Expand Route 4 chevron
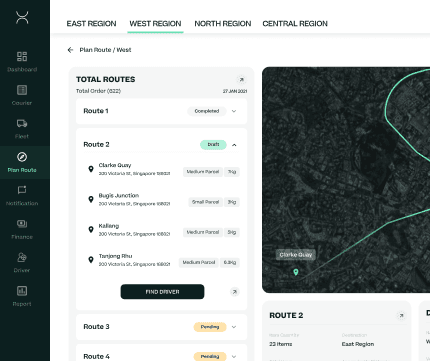Viewport: 430px width, 361px height. pyautogui.click(x=234, y=356)
